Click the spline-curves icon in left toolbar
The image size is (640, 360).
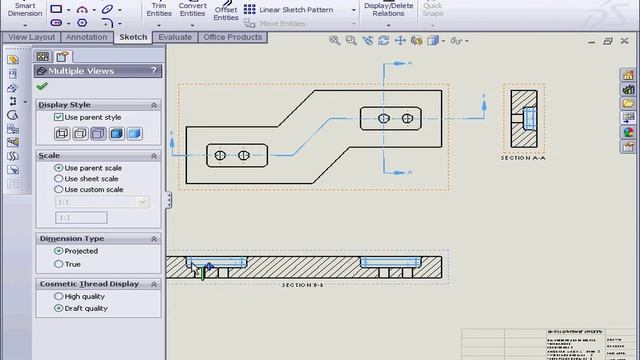pyautogui.click(x=13, y=156)
